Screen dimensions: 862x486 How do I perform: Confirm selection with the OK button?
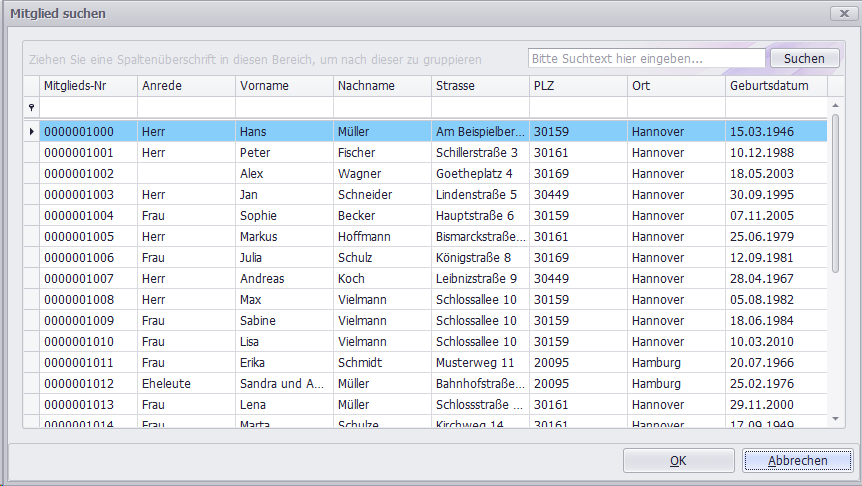678,461
